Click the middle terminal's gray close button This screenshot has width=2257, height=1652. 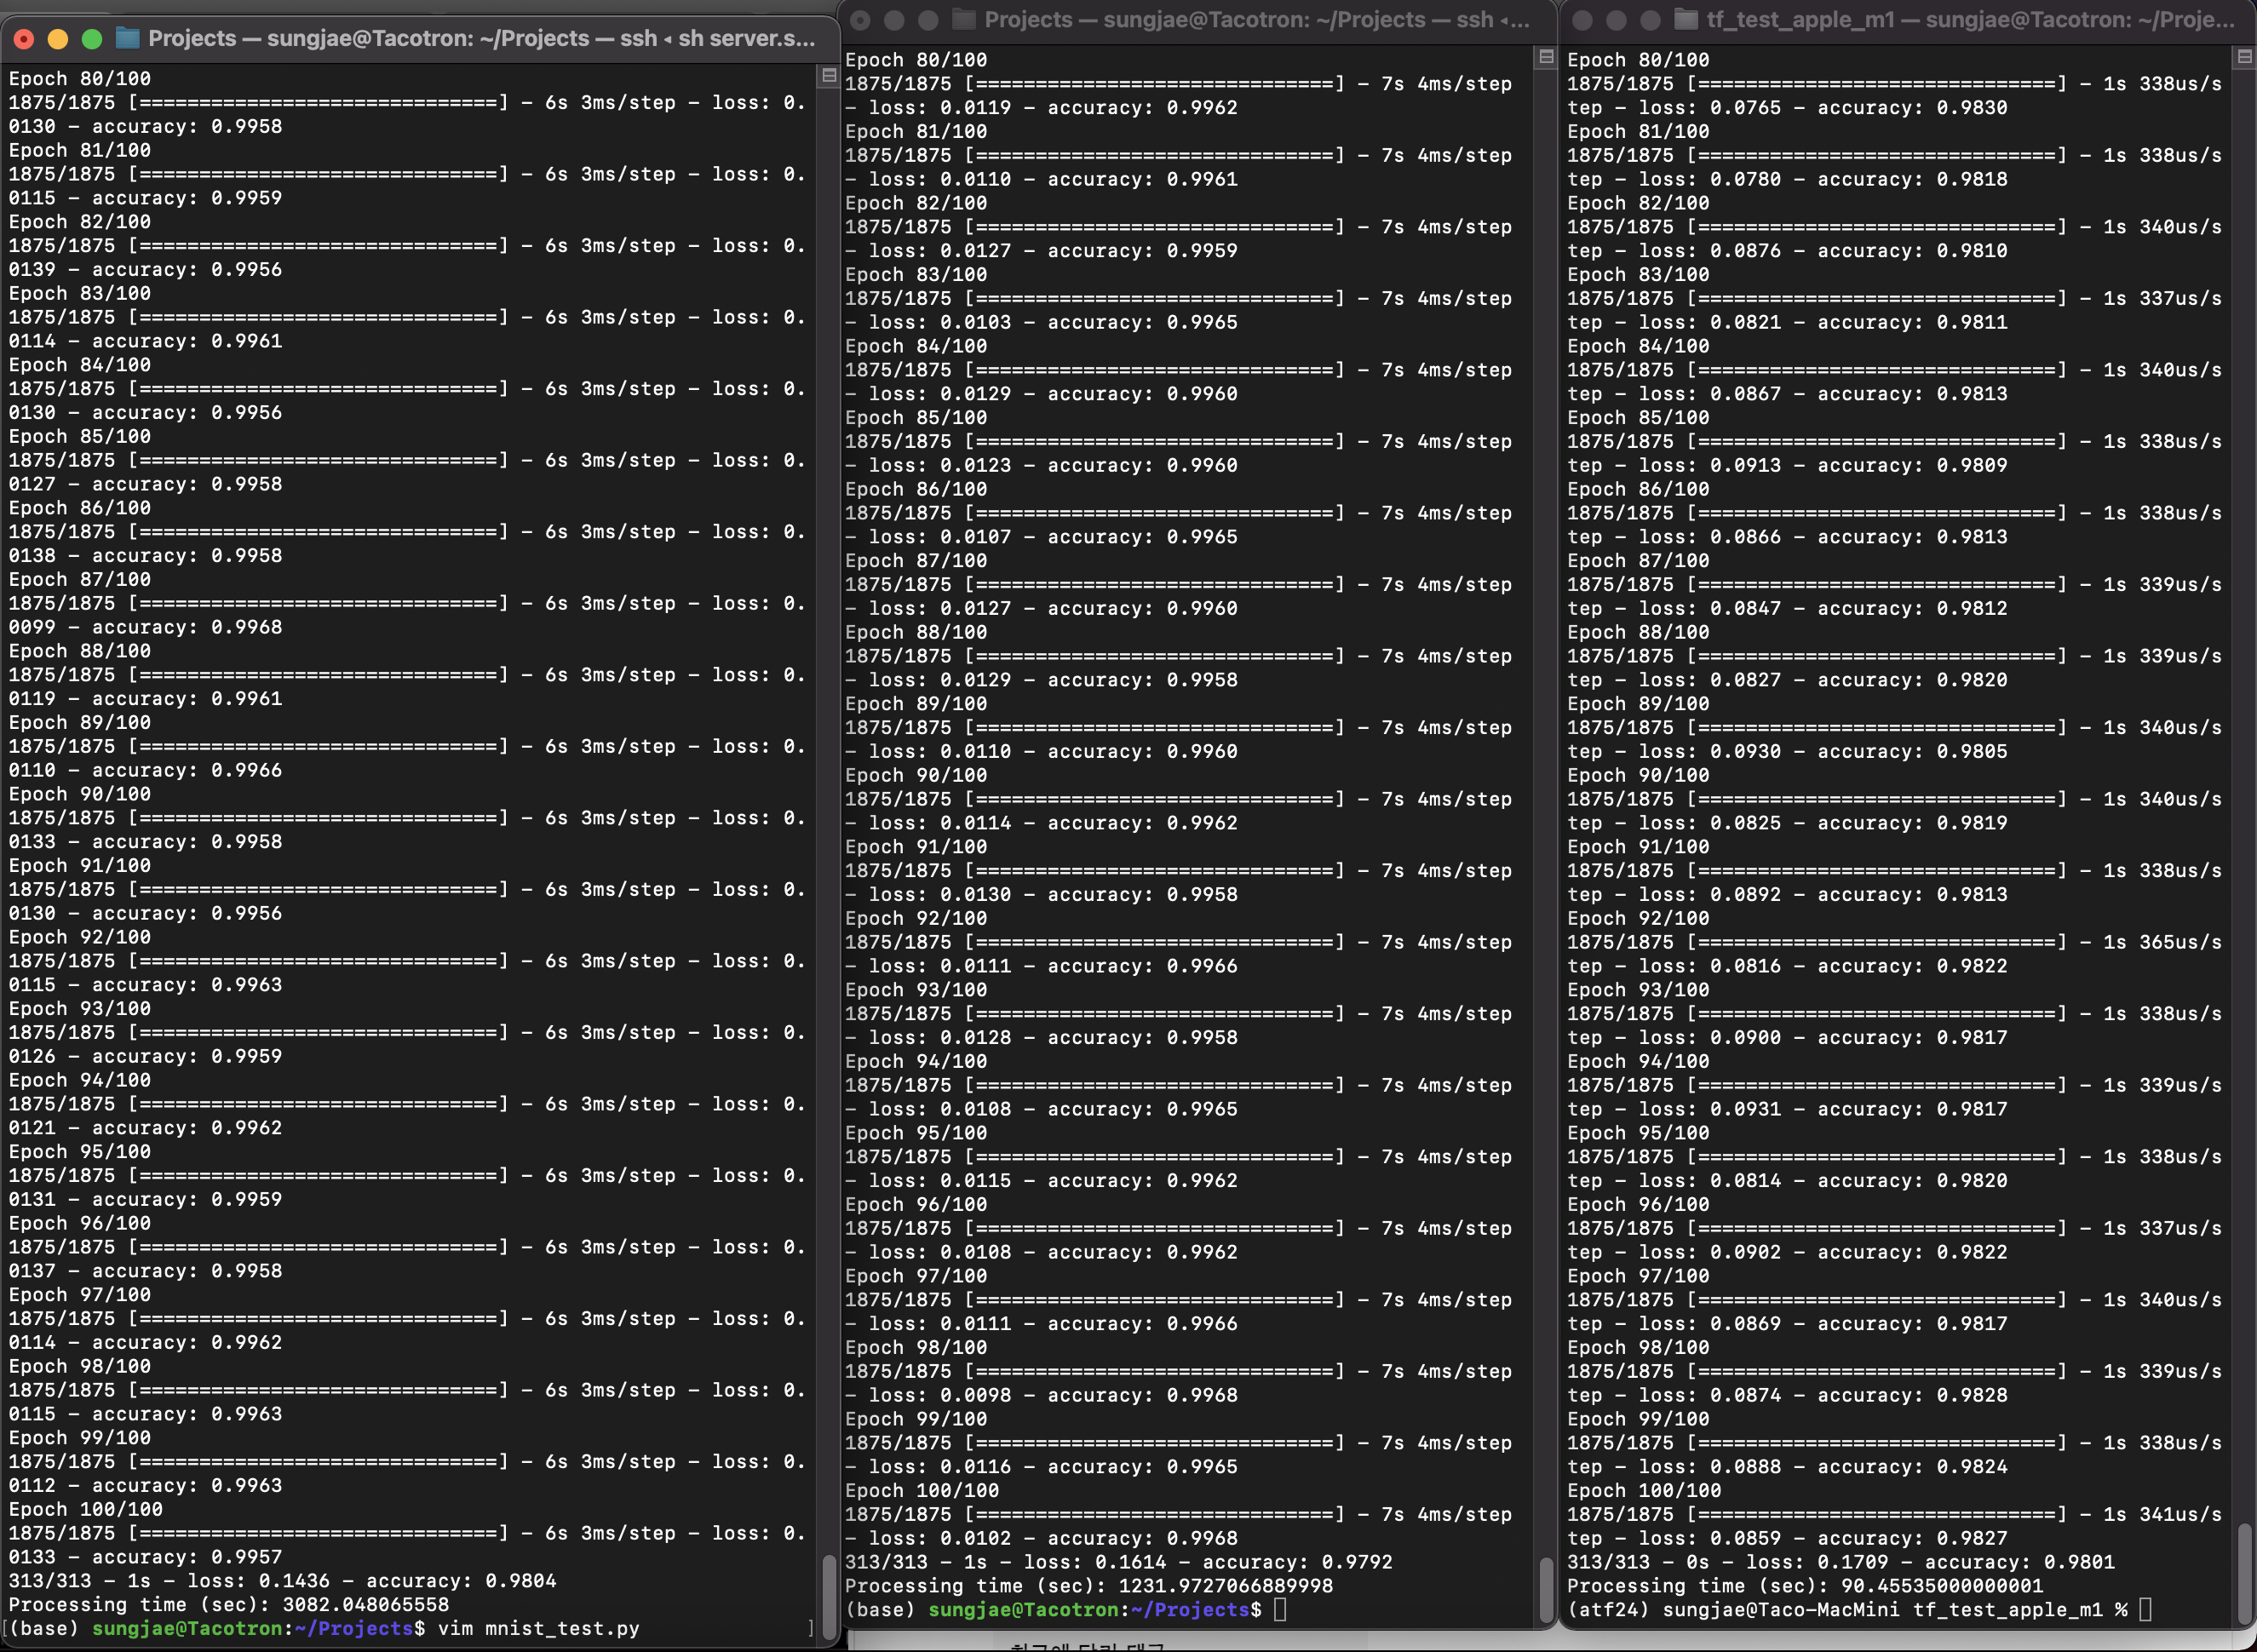(860, 19)
